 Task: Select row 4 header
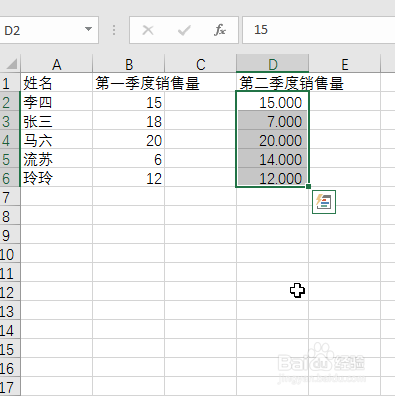(10, 140)
